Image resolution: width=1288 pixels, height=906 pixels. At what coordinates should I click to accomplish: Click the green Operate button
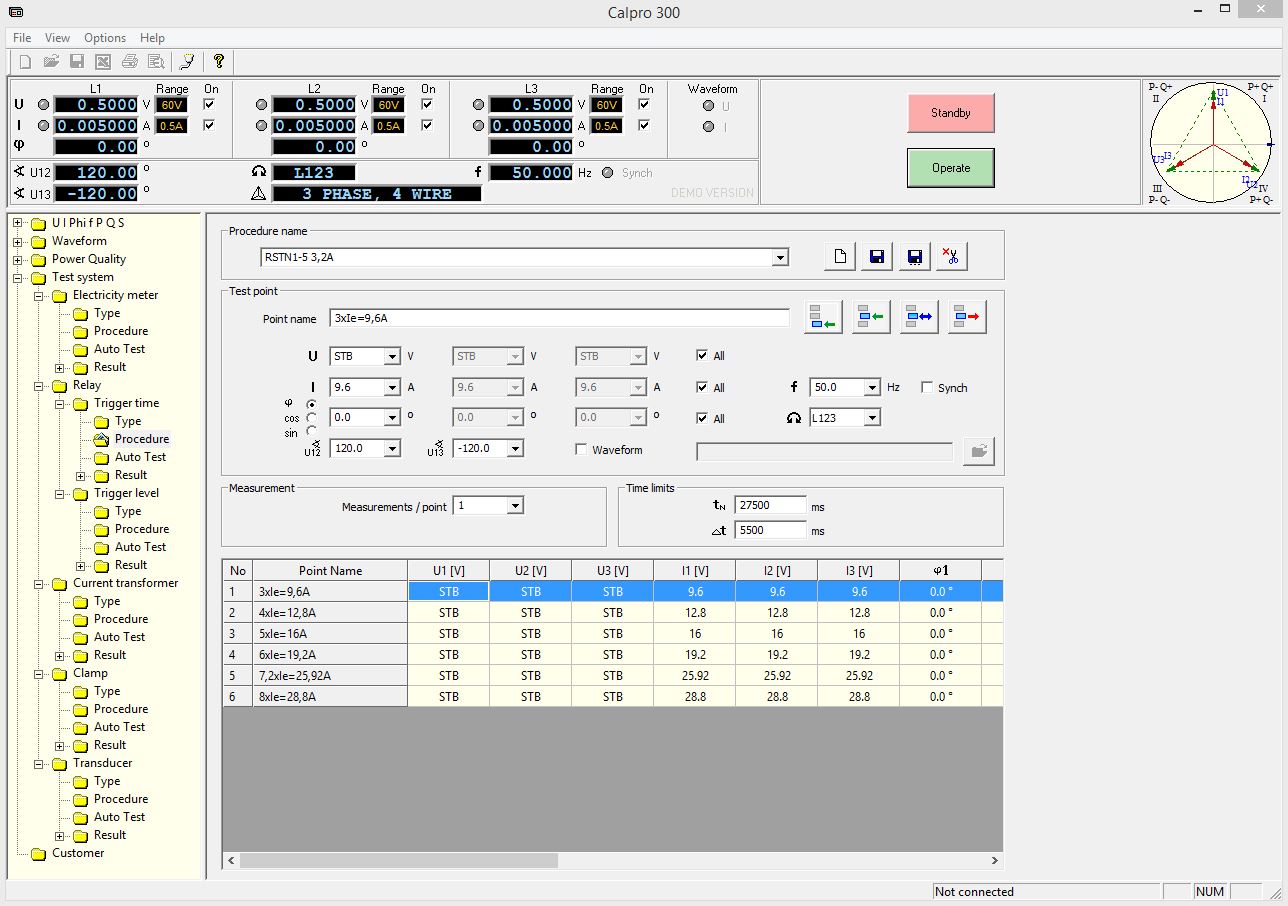point(951,168)
